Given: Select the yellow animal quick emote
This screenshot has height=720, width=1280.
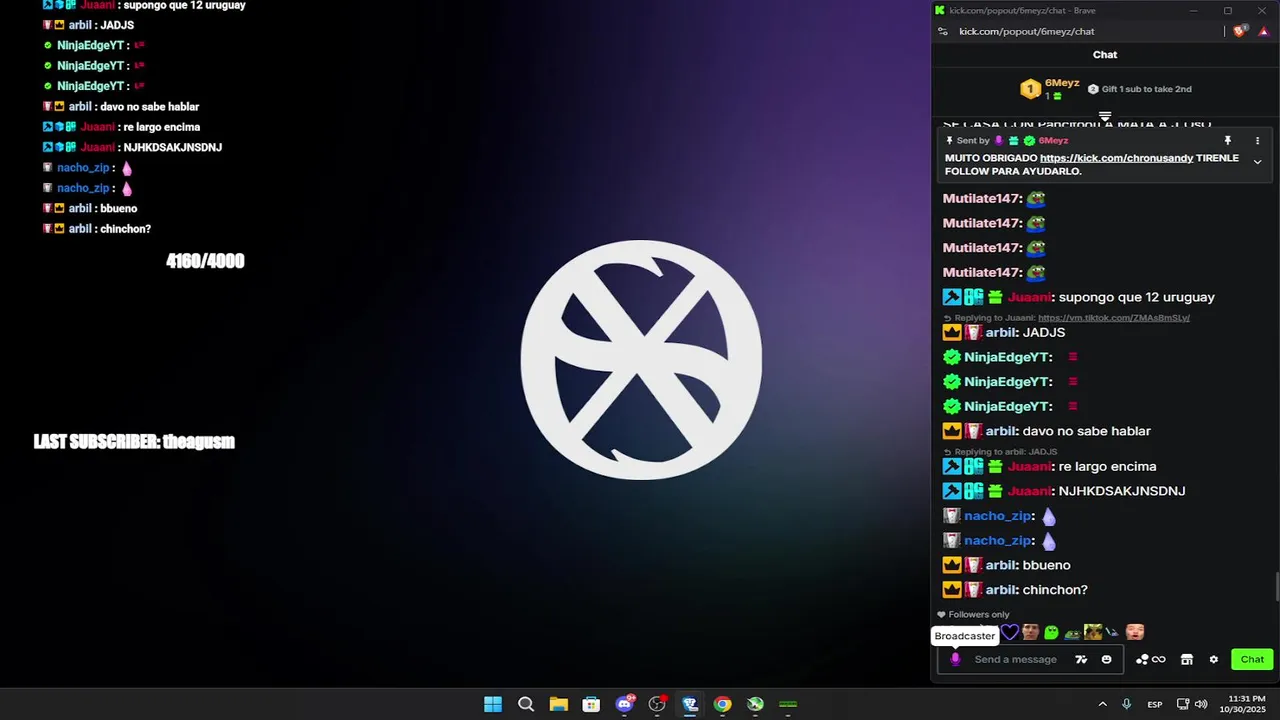Looking at the screenshot, I should pos(1093,632).
